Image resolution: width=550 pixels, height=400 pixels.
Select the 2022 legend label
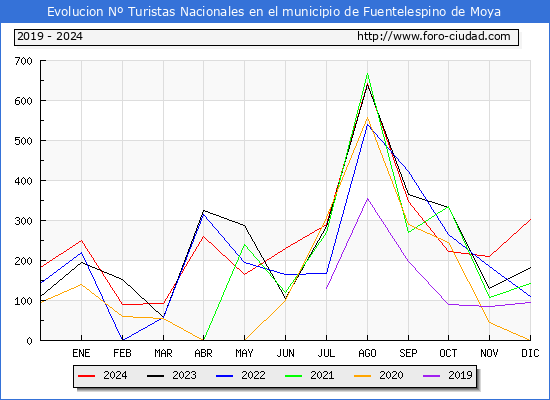[253, 375]
